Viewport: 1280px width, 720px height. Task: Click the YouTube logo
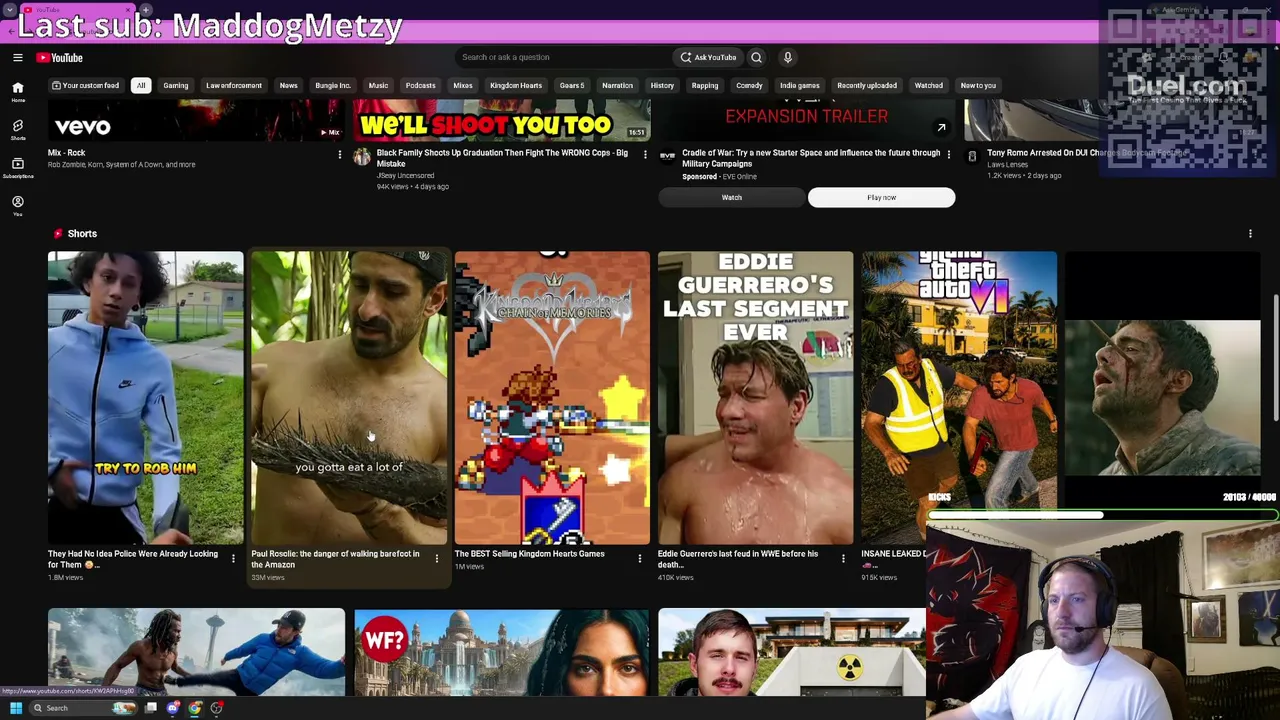click(x=60, y=57)
